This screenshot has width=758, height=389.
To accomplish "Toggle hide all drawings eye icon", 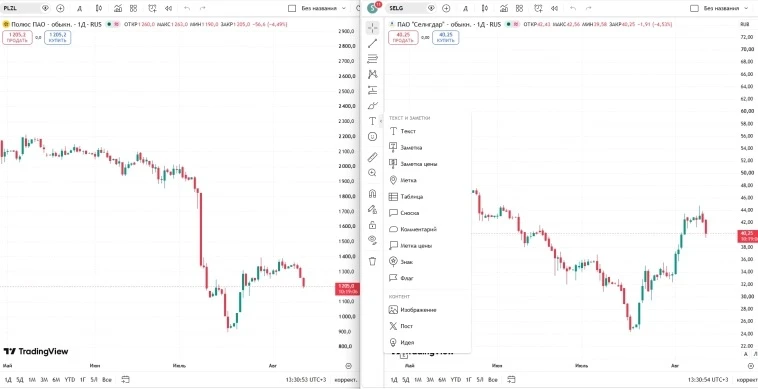I will 372,240.
